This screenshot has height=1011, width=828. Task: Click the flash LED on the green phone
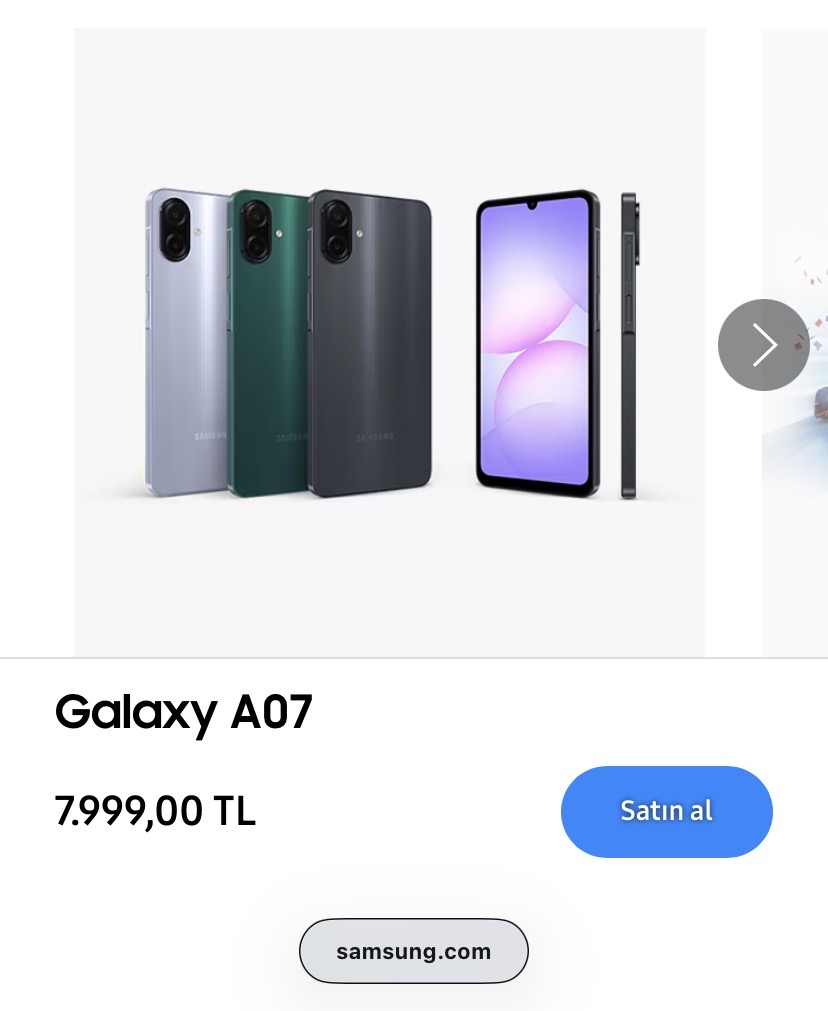click(279, 233)
